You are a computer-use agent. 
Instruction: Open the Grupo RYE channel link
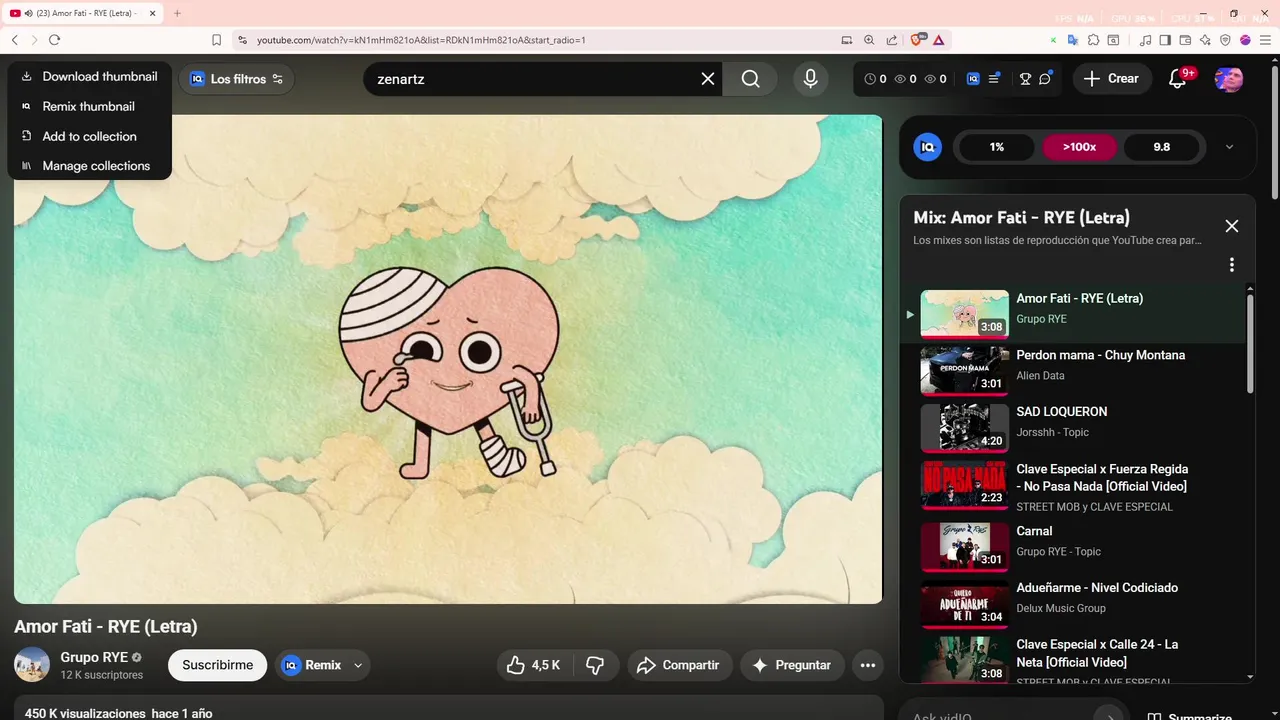pos(94,657)
